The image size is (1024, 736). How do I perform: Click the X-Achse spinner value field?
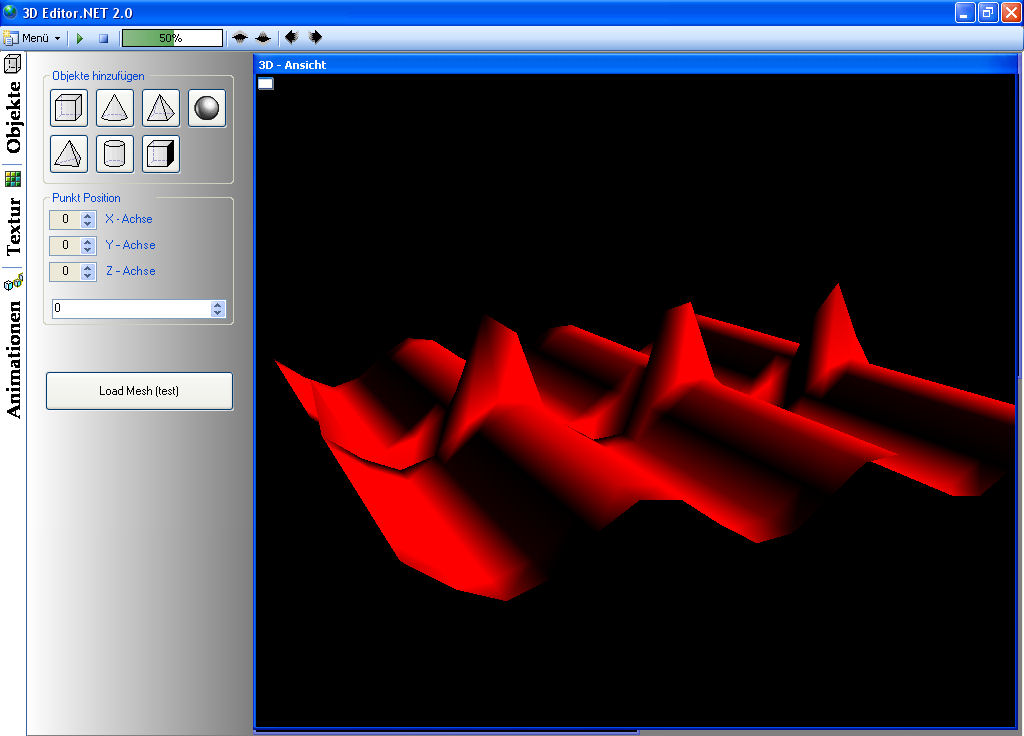[65, 219]
